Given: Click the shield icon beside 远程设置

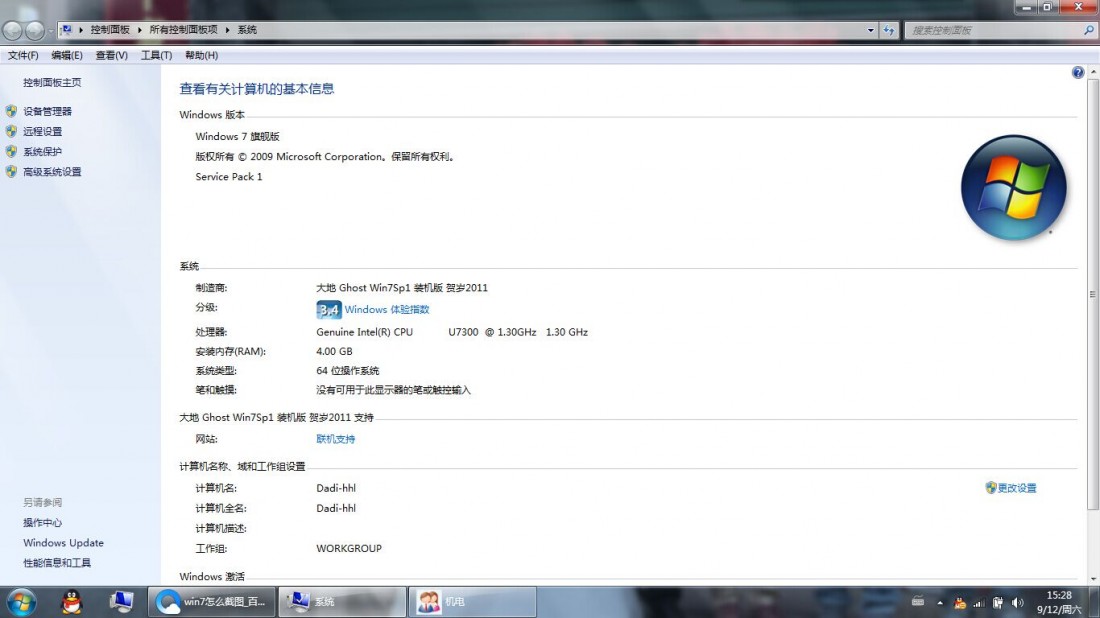Looking at the screenshot, I should [11, 131].
